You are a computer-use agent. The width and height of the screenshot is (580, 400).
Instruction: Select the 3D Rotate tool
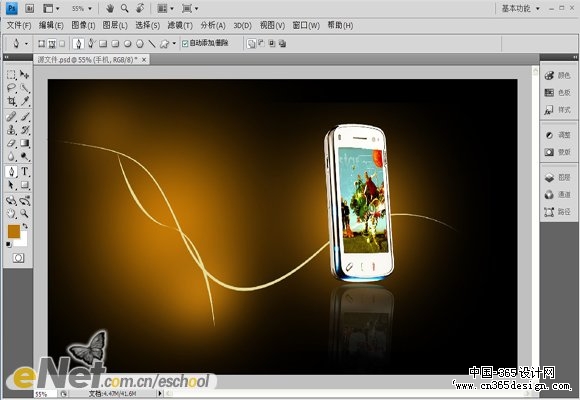(x=11, y=201)
